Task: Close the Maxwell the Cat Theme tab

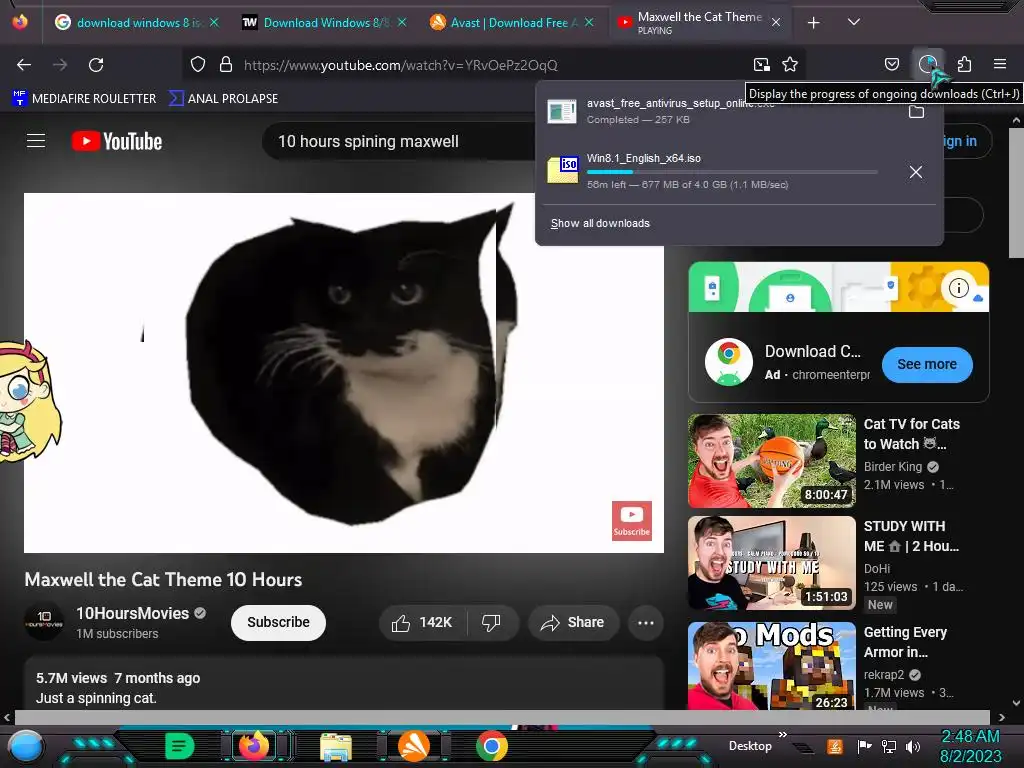Action: (776, 23)
